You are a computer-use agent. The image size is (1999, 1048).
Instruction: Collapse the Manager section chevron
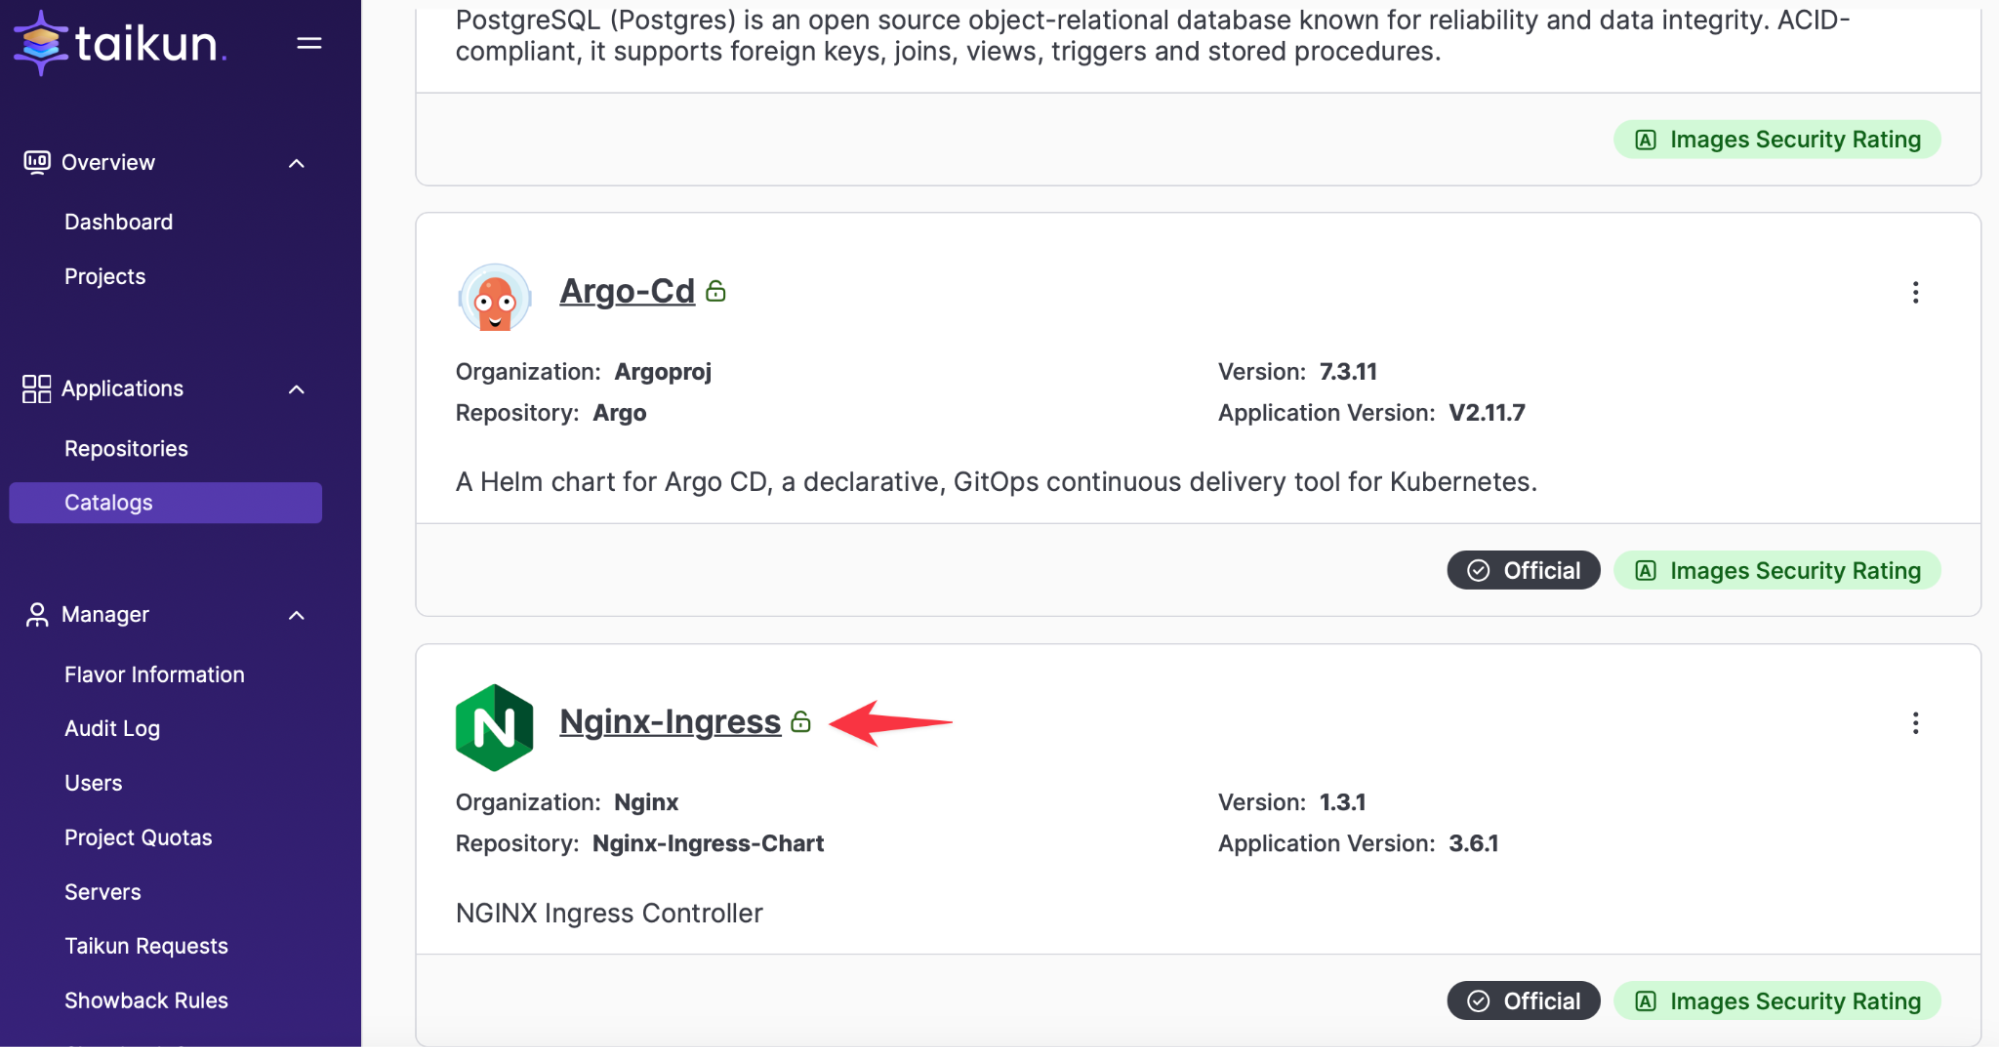tap(296, 615)
